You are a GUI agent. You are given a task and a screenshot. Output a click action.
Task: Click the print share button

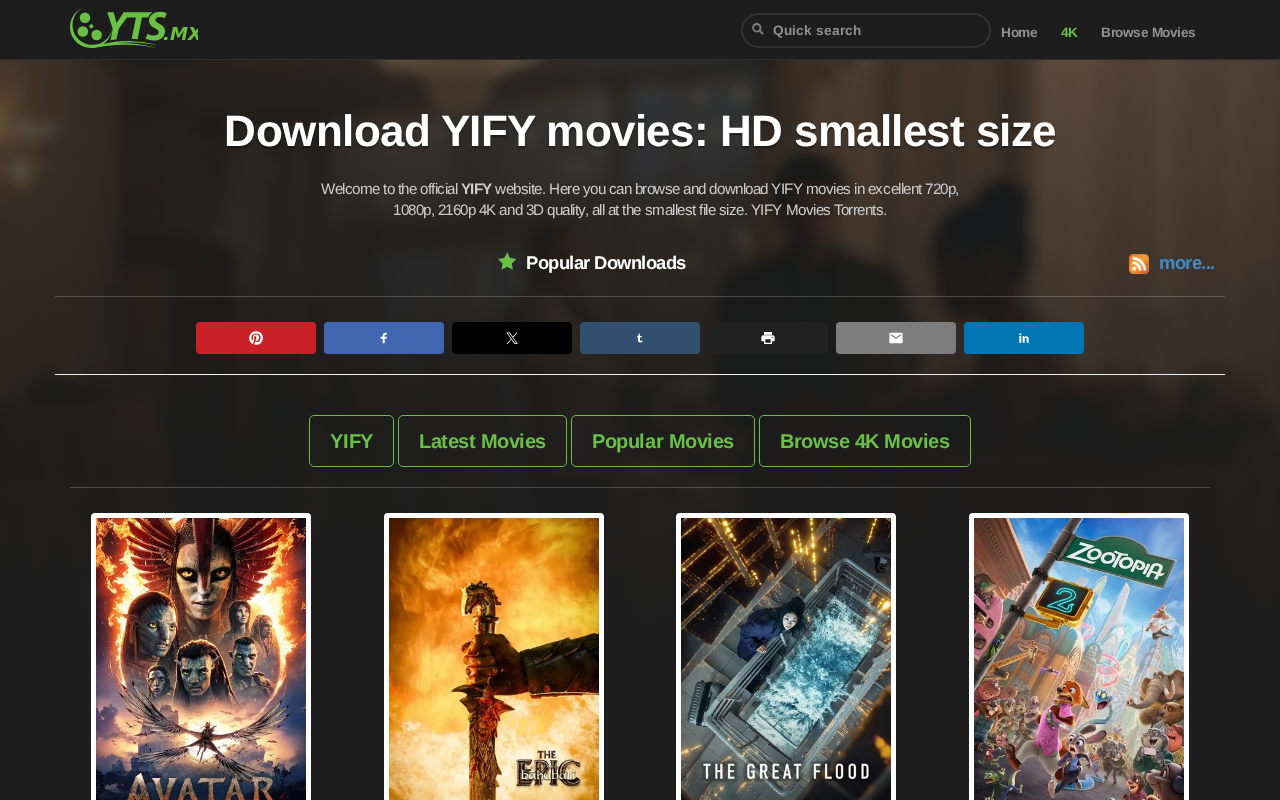coord(768,338)
